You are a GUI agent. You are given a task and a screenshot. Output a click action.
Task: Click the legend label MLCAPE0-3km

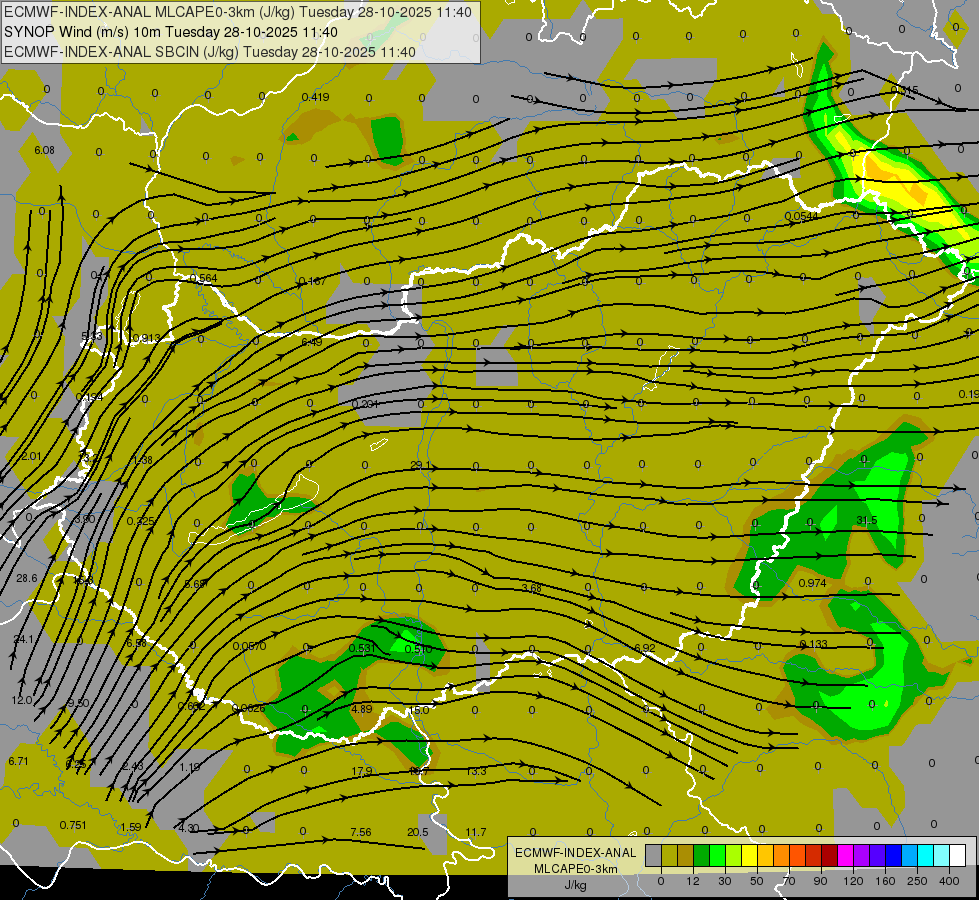576,869
